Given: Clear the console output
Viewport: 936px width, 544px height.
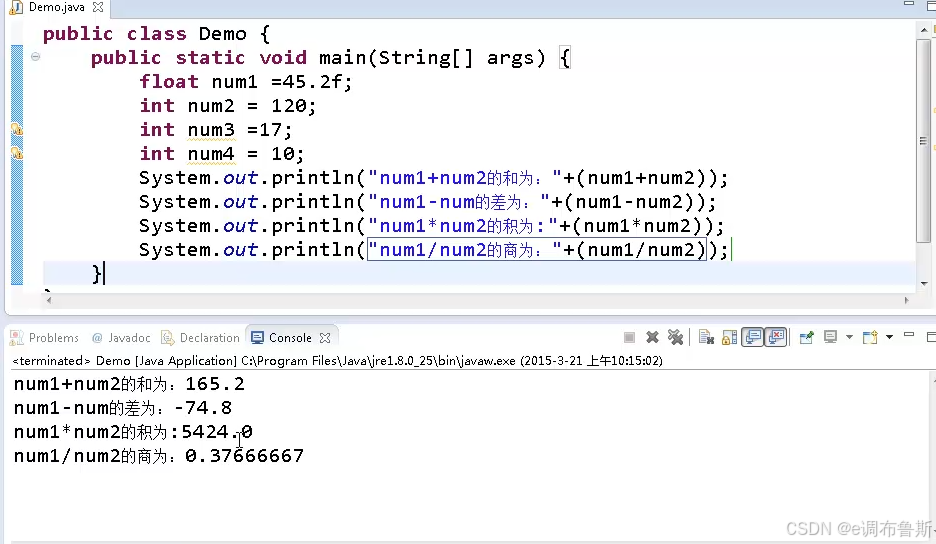Looking at the screenshot, I should click(706, 338).
